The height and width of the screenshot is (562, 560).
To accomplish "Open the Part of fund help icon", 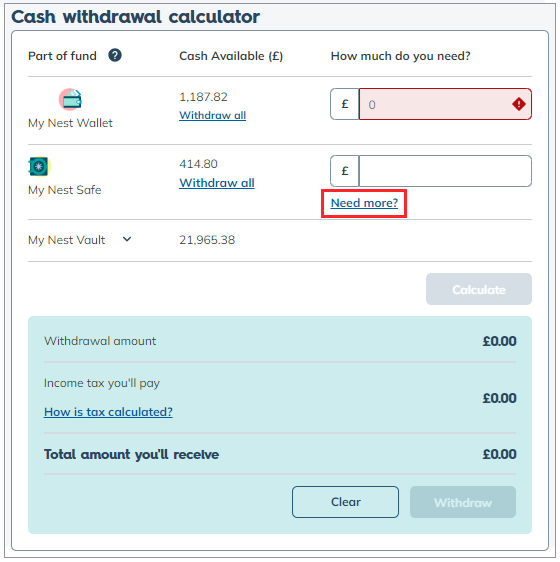I will click(x=115, y=55).
